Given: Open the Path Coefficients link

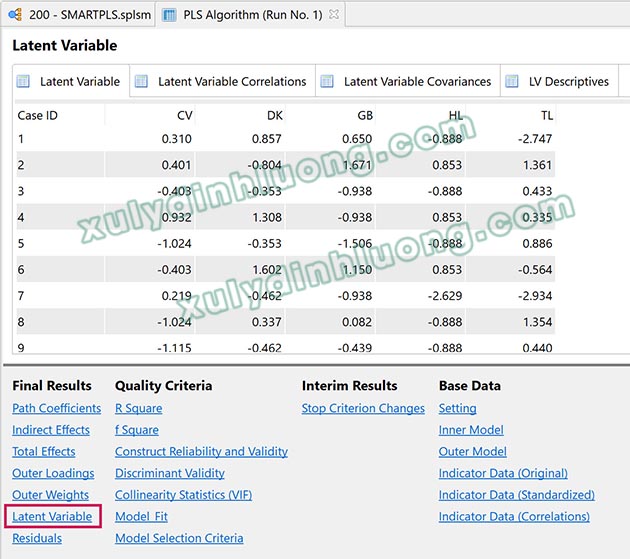Looking at the screenshot, I should tap(56, 408).
